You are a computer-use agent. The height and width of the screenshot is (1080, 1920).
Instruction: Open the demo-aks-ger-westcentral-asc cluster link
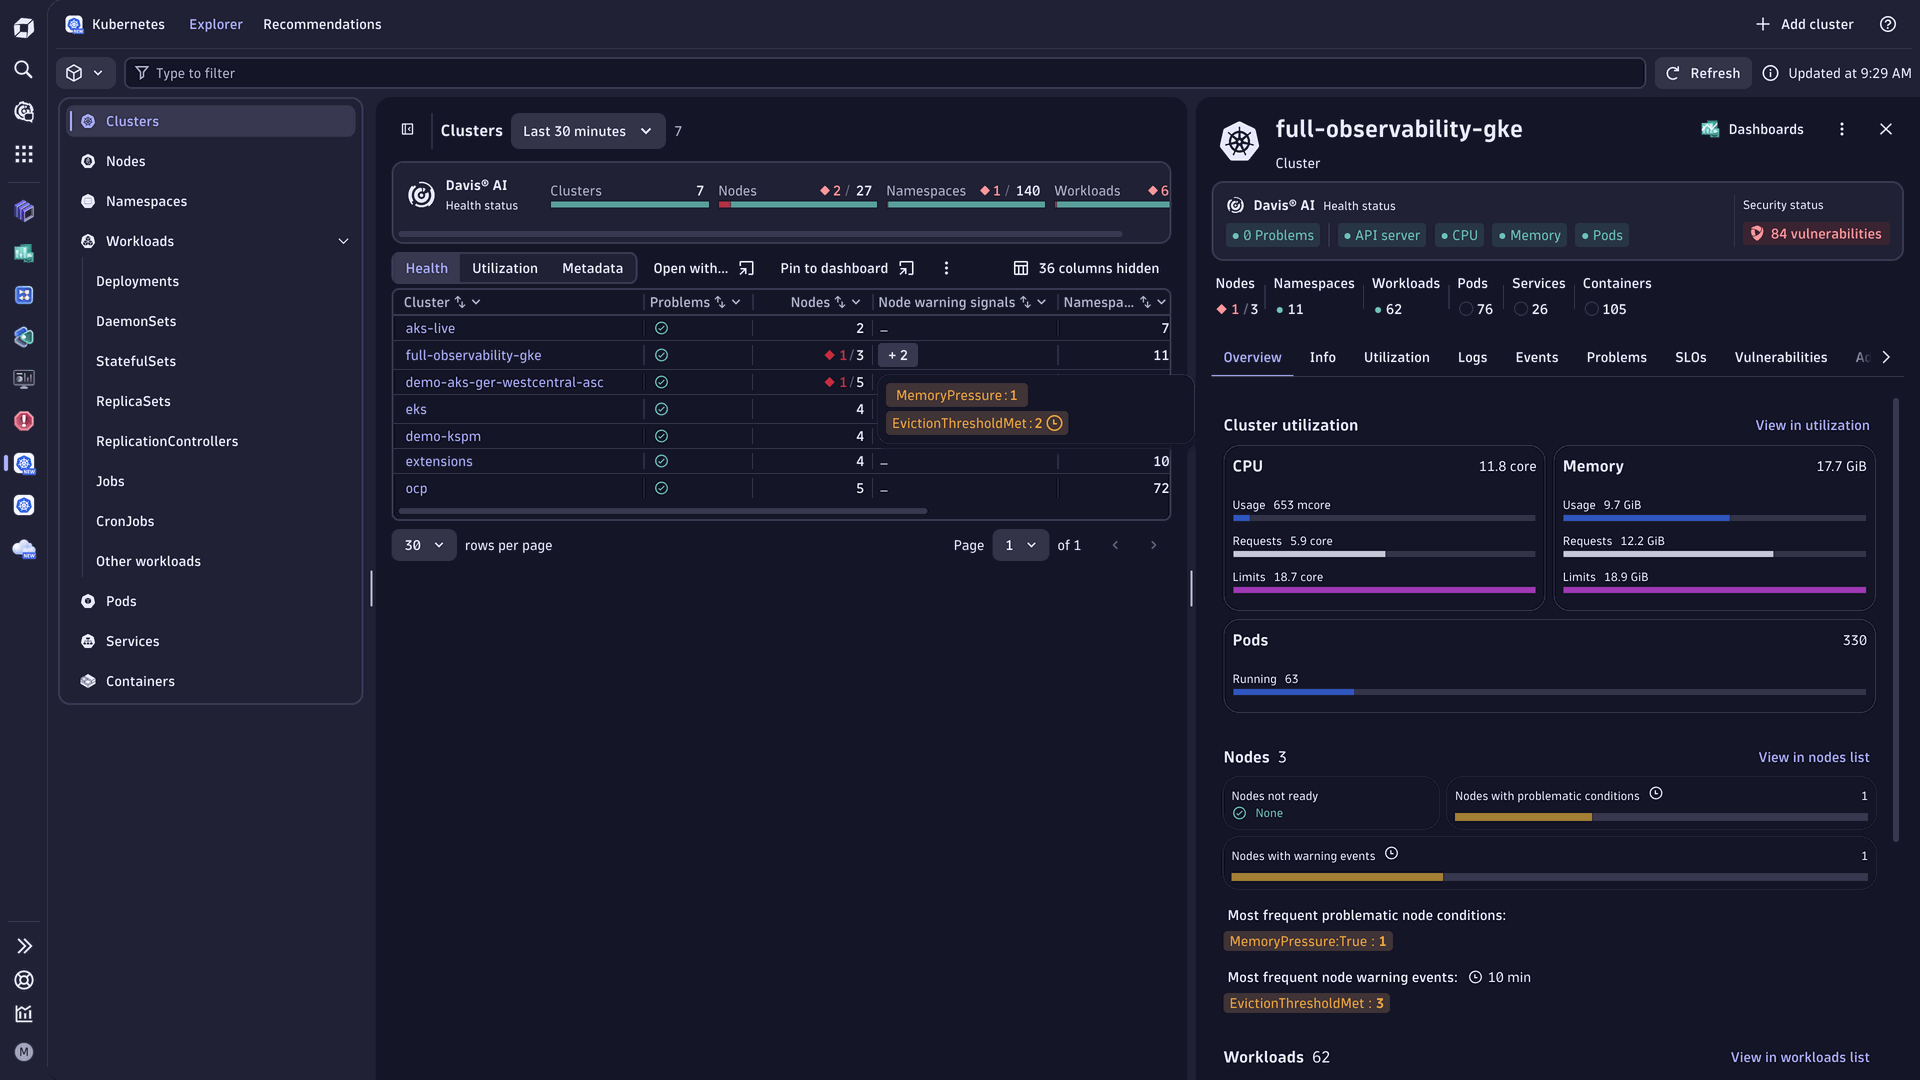click(504, 382)
